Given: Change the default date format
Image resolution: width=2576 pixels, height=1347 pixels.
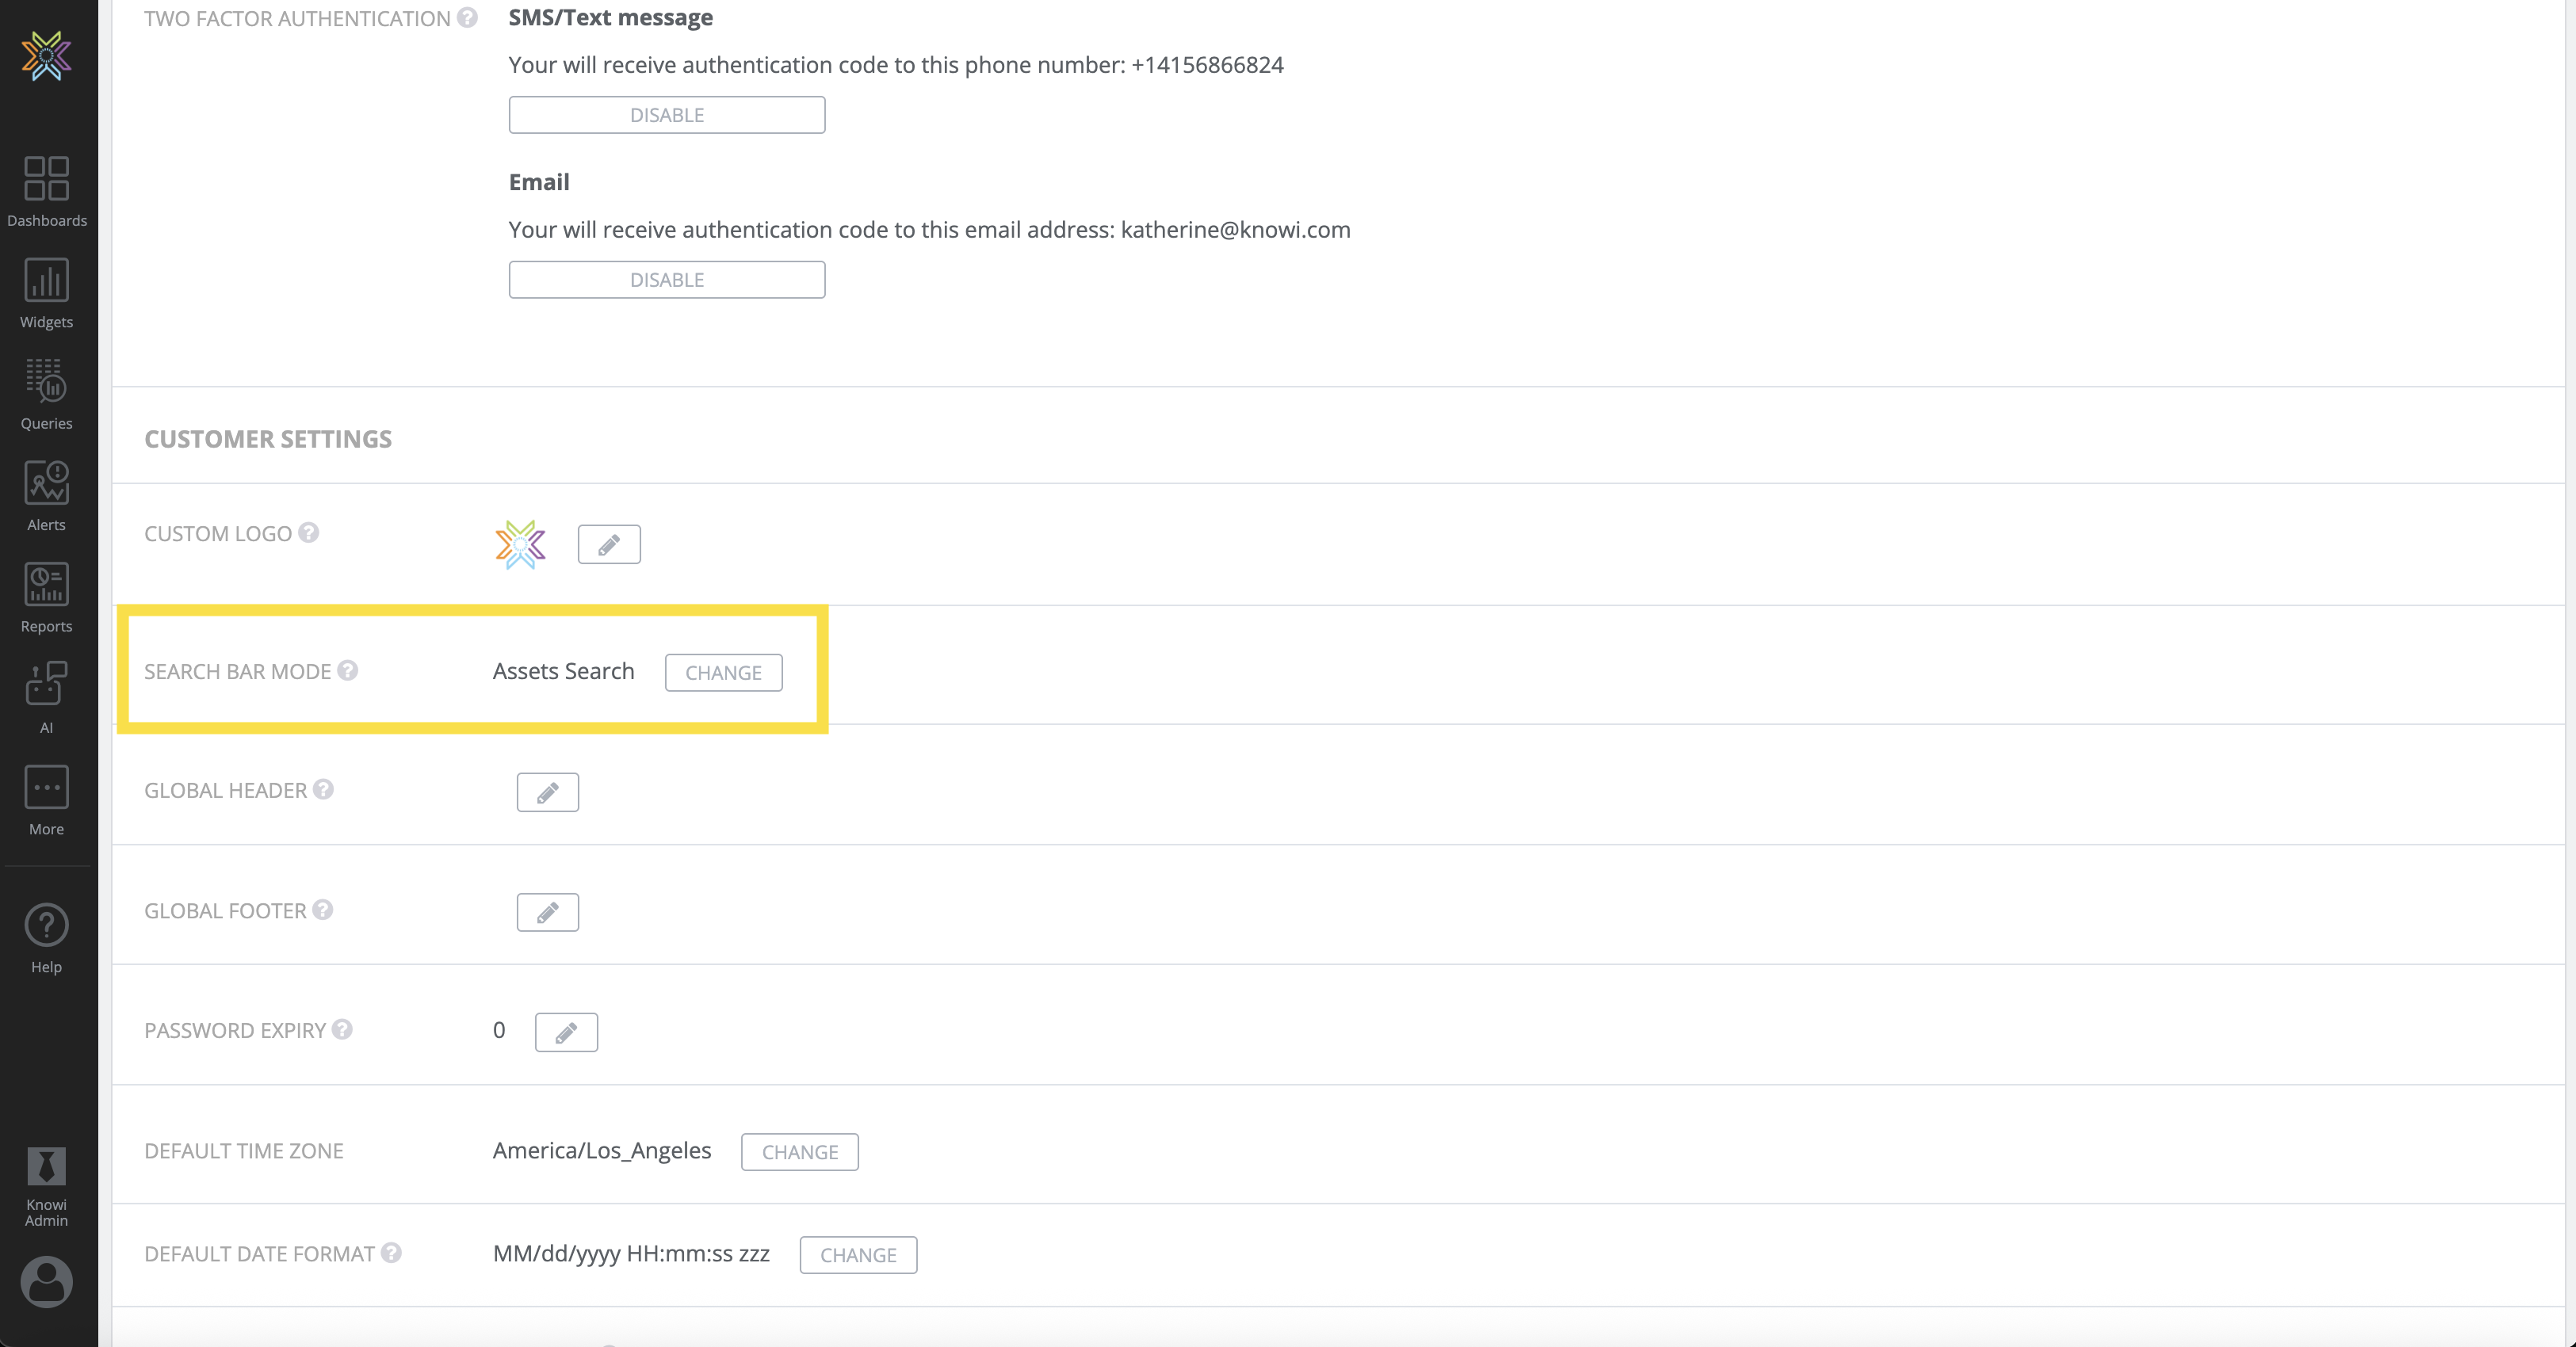Looking at the screenshot, I should [x=857, y=1255].
